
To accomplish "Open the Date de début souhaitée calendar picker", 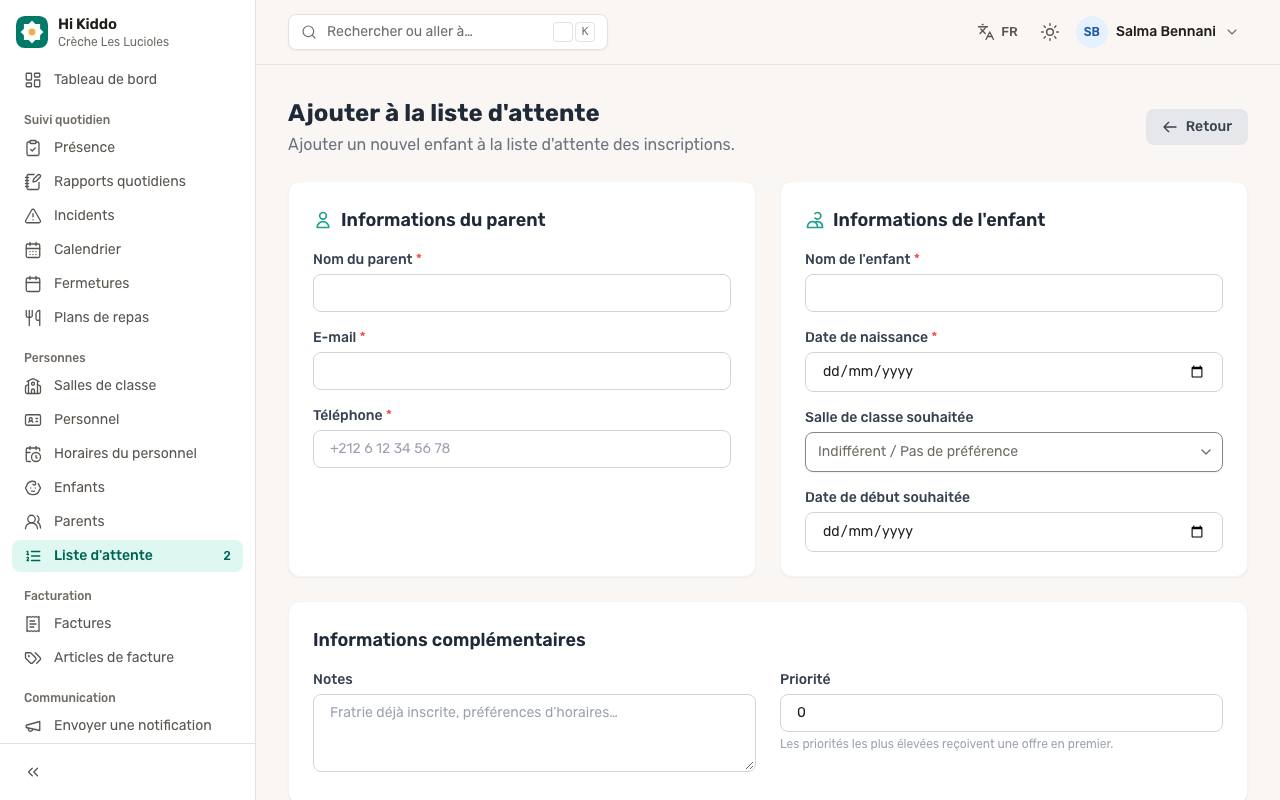I will (1197, 532).
